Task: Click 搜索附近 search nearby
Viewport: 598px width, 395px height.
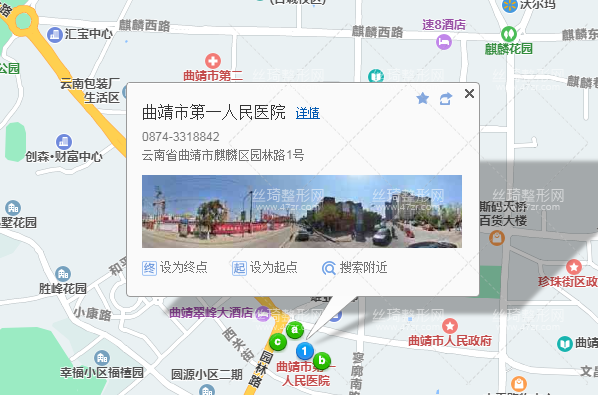Action: pos(355,268)
